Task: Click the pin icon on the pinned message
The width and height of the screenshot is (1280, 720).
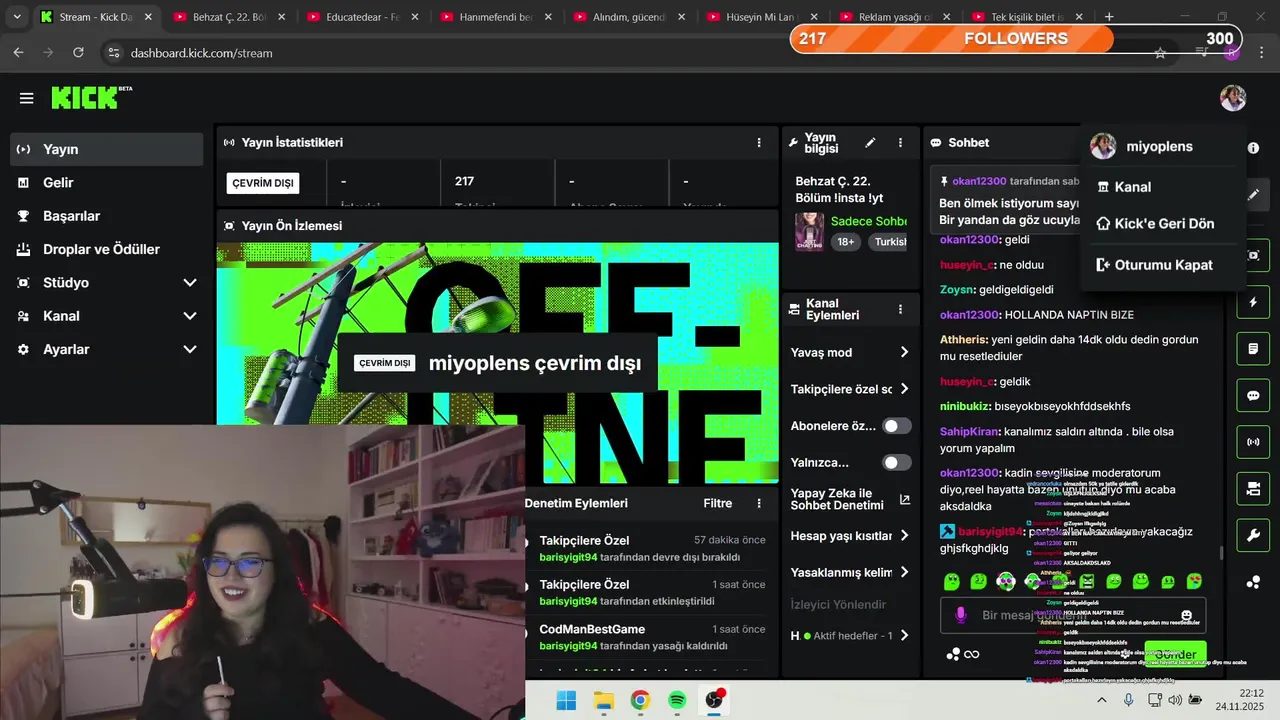Action: tap(943, 181)
